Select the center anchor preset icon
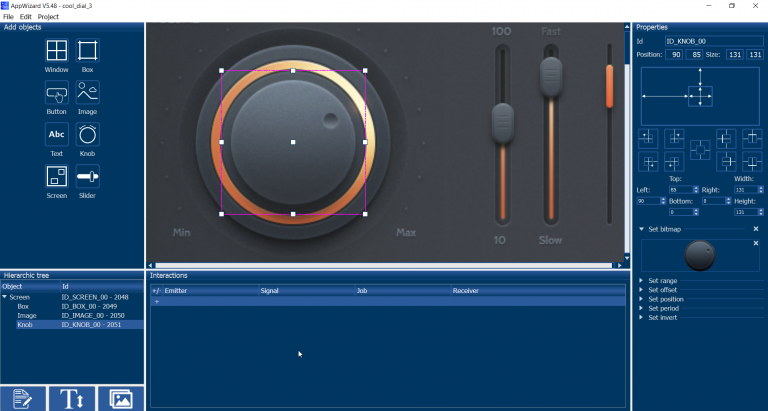The height and width of the screenshot is (411, 768). coord(700,150)
